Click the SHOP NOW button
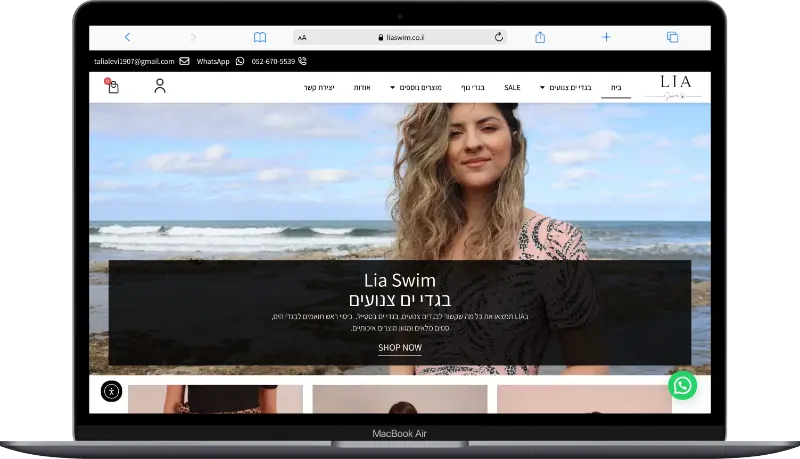Image resolution: width=800 pixels, height=459 pixels. tap(400, 348)
